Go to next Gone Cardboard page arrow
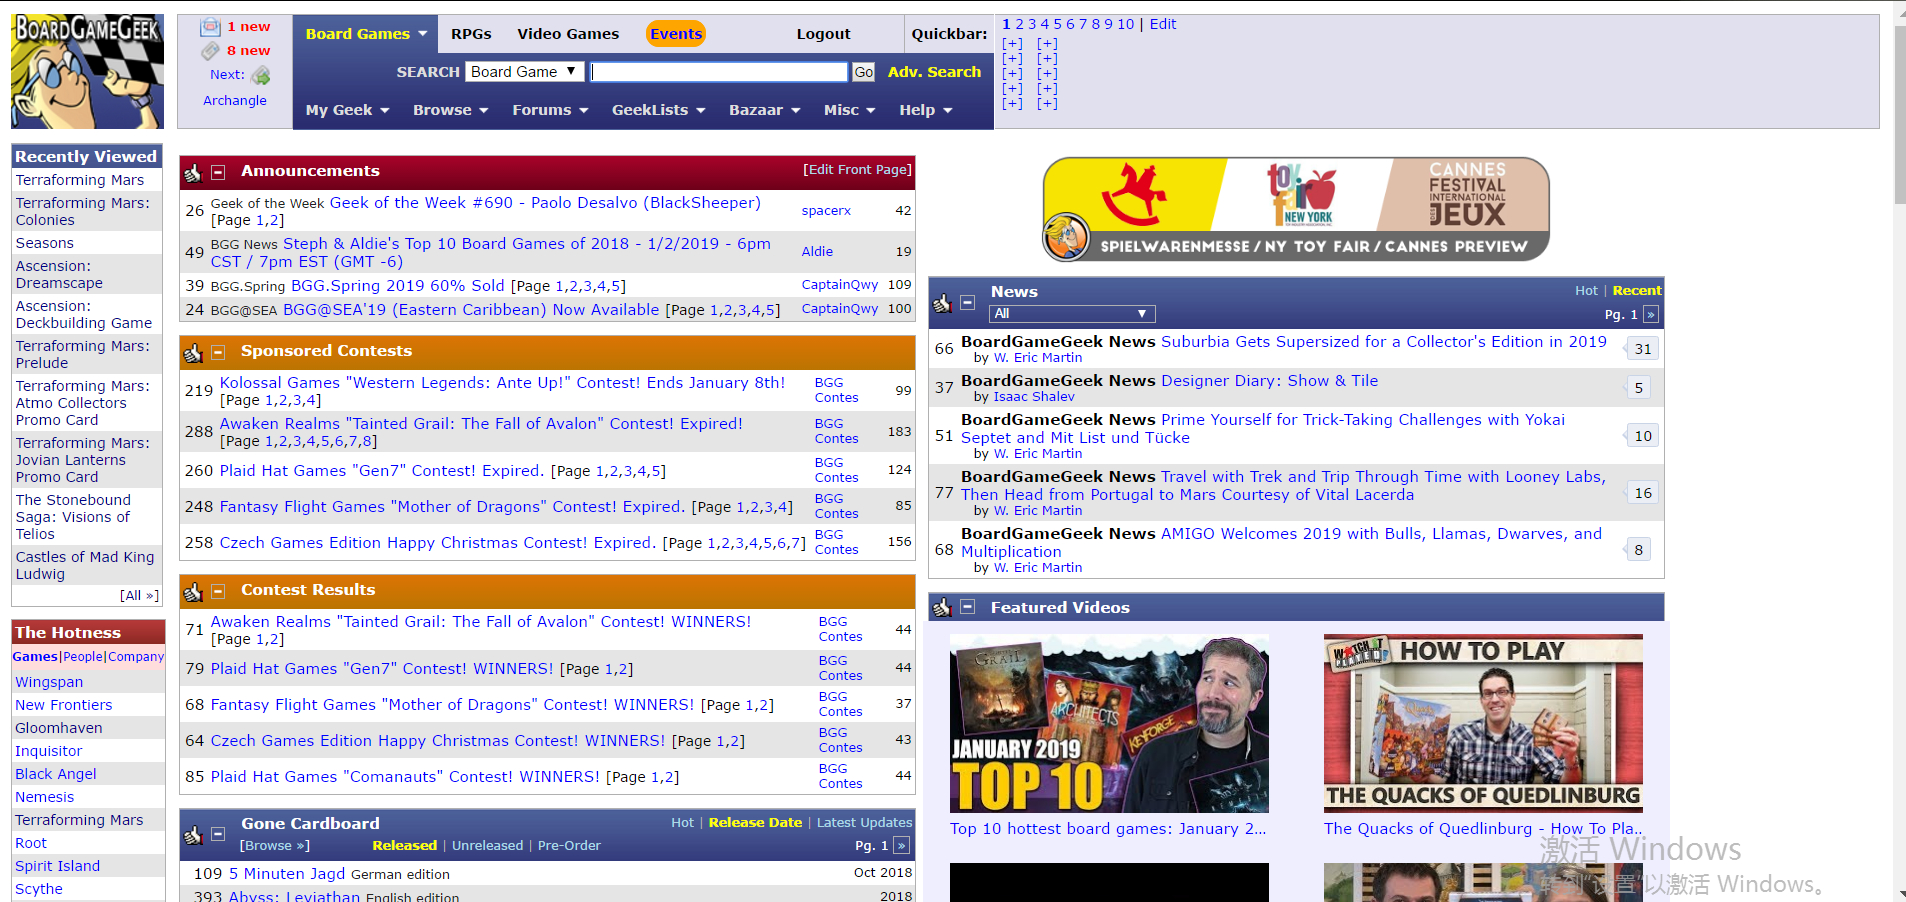The height and width of the screenshot is (902, 1906). pyautogui.click(x=901, y=846)
